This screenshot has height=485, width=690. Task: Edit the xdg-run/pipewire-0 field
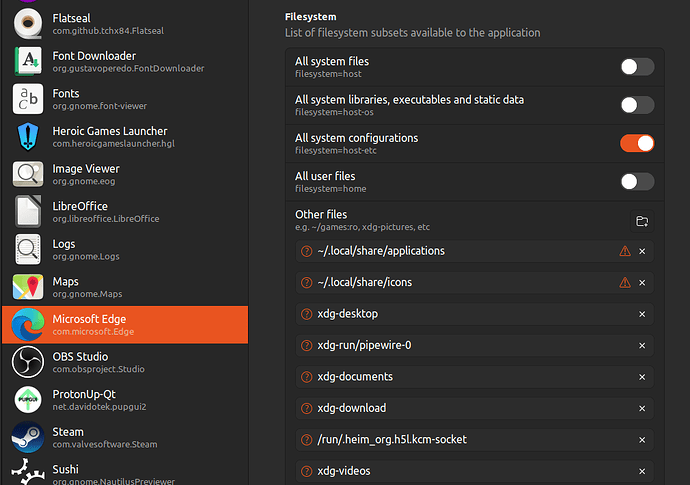[474, 345]
